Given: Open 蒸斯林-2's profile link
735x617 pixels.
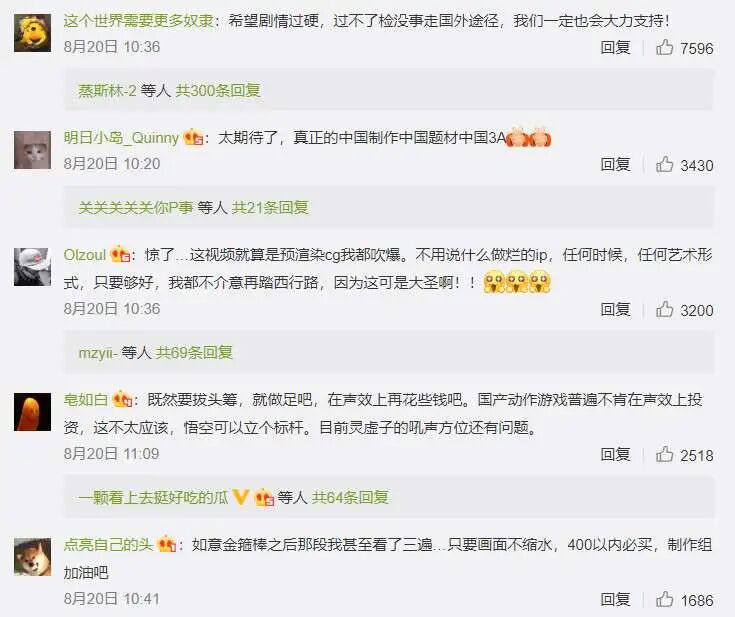Looking at the screenshot, I should pos(107,90).
